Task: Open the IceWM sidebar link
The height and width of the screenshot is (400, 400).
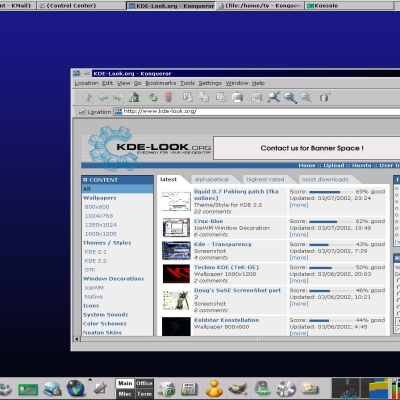Action: coord(94,288)
